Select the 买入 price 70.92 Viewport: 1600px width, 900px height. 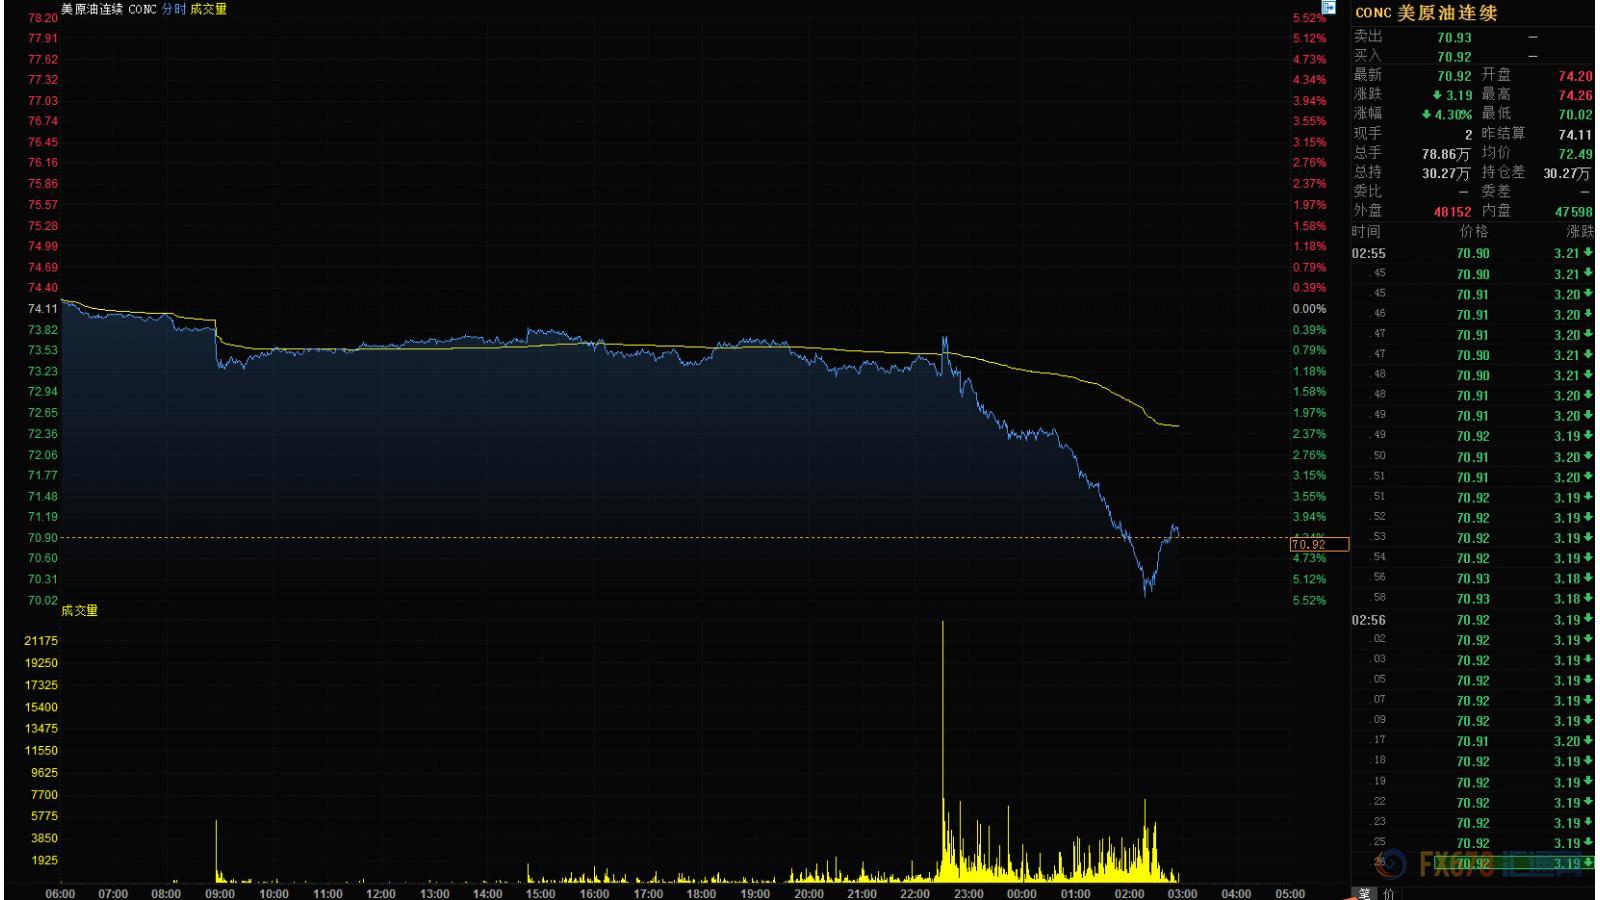pos(1454,57)
